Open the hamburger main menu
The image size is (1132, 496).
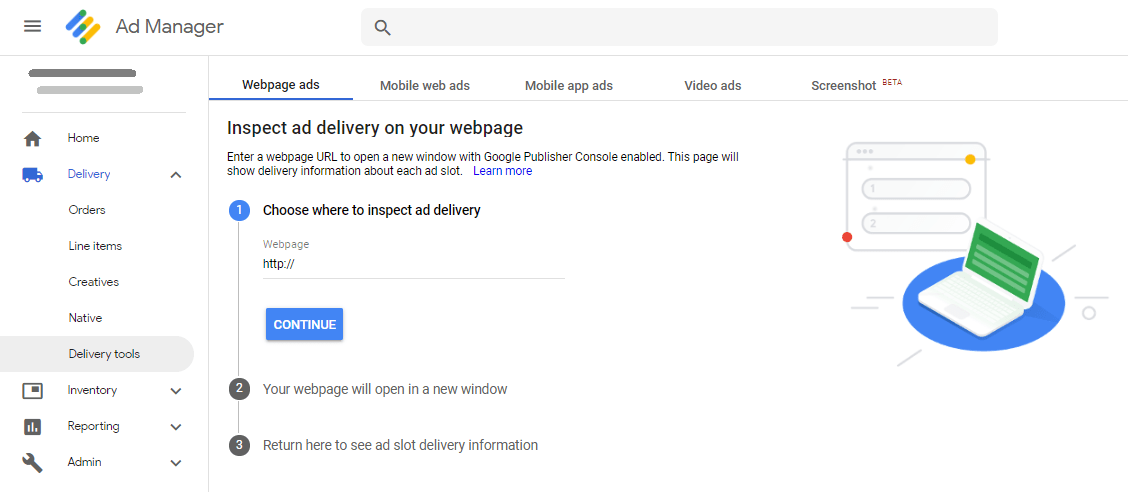point(32,26)
